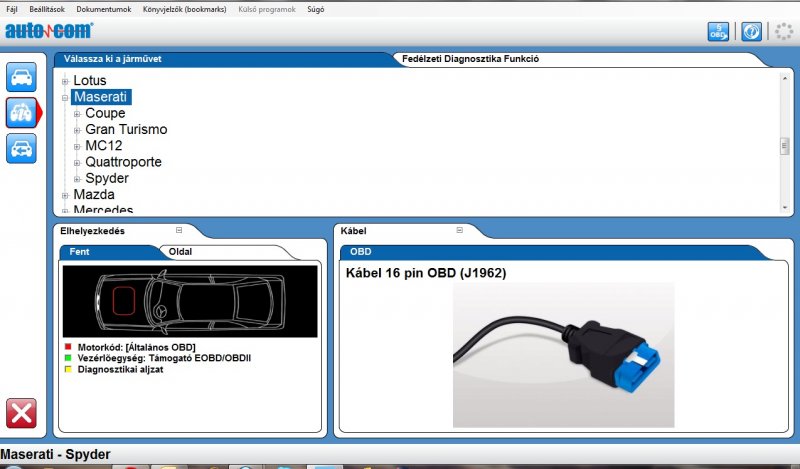Click the Vezérlőegység: Támogató EOBD/OBDII text
Image resolution: width=800 pixels, height=469 pixels.
click(x=164, y=358)
